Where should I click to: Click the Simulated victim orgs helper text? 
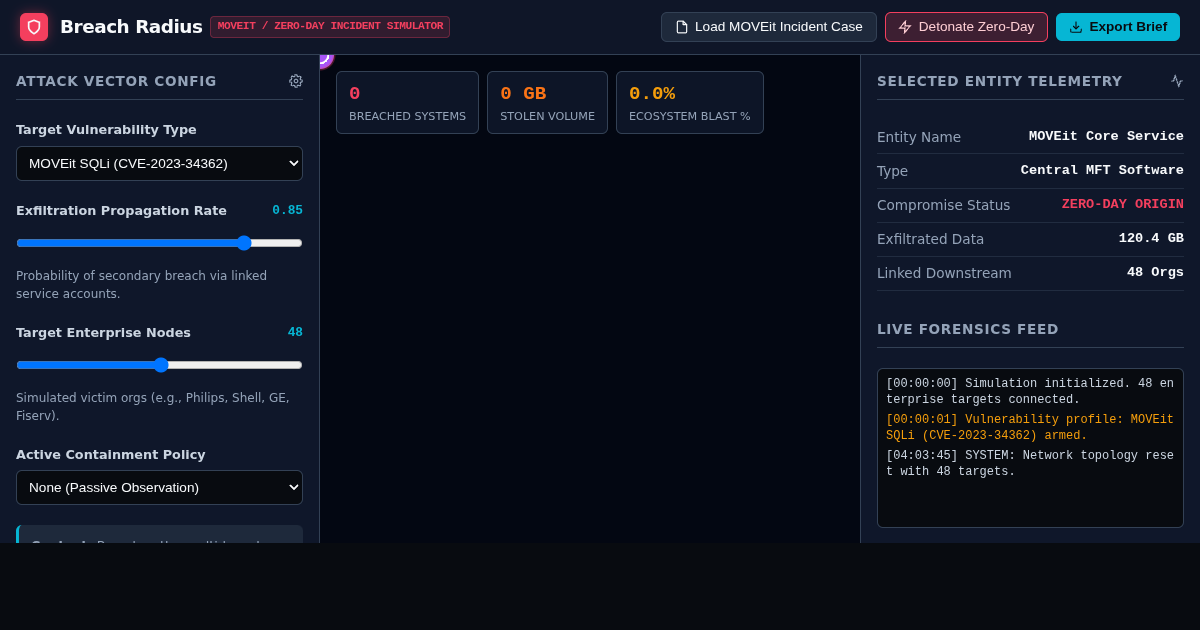[x=153, y=407]
